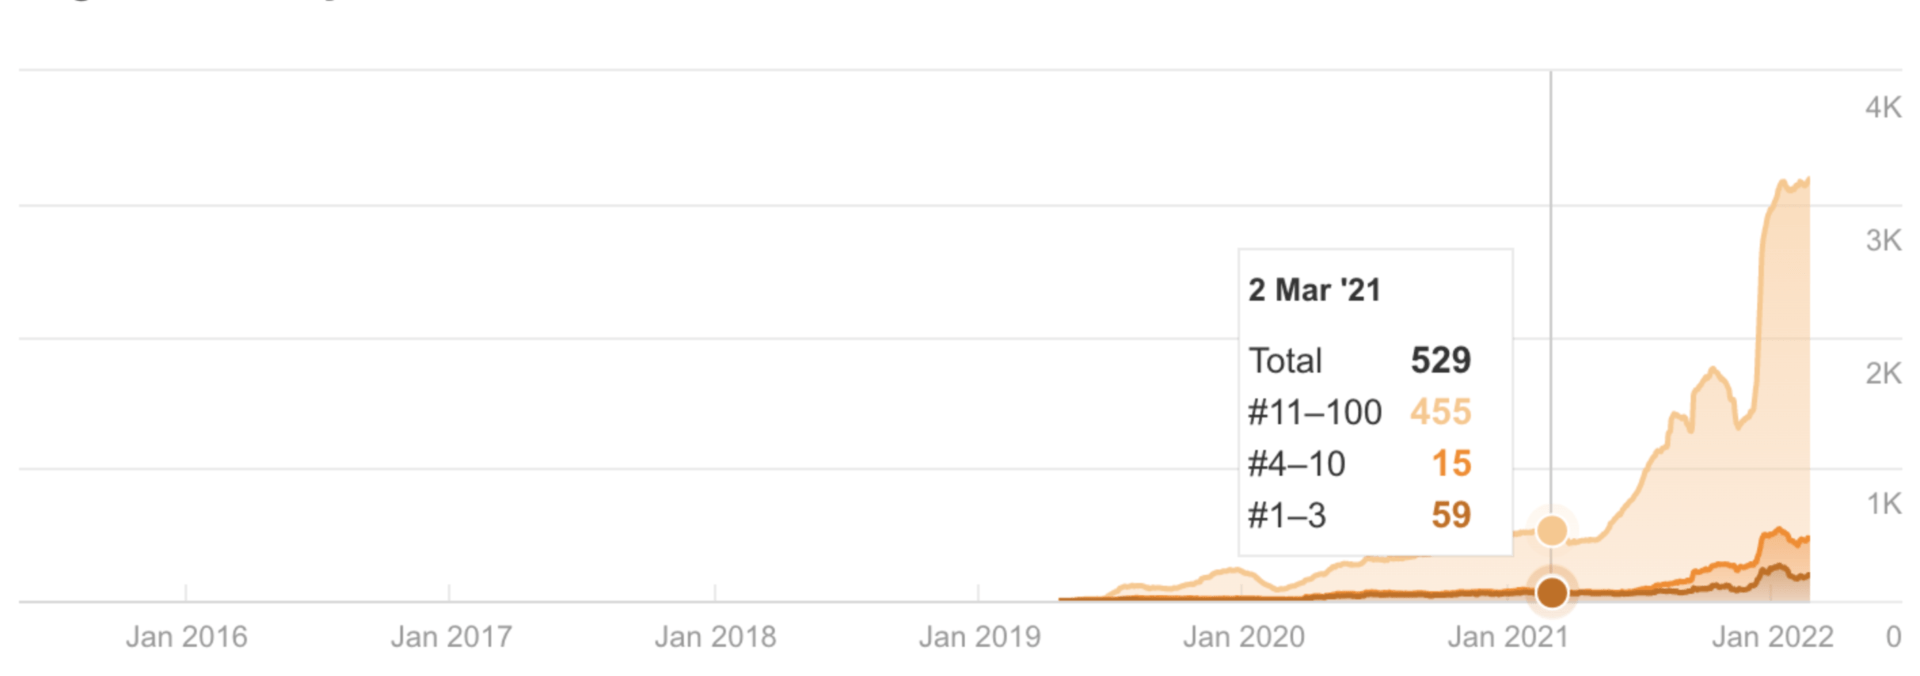Click the Jan 2021 axis label
Viewport: 1920px width, 676px height.
(1508, 637)
